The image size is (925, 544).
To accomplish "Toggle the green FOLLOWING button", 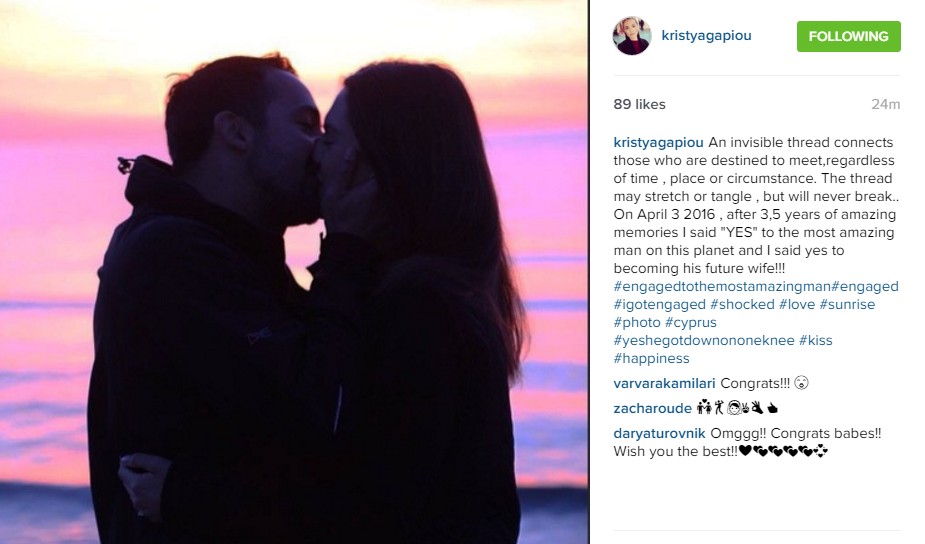I will point(848,37).
